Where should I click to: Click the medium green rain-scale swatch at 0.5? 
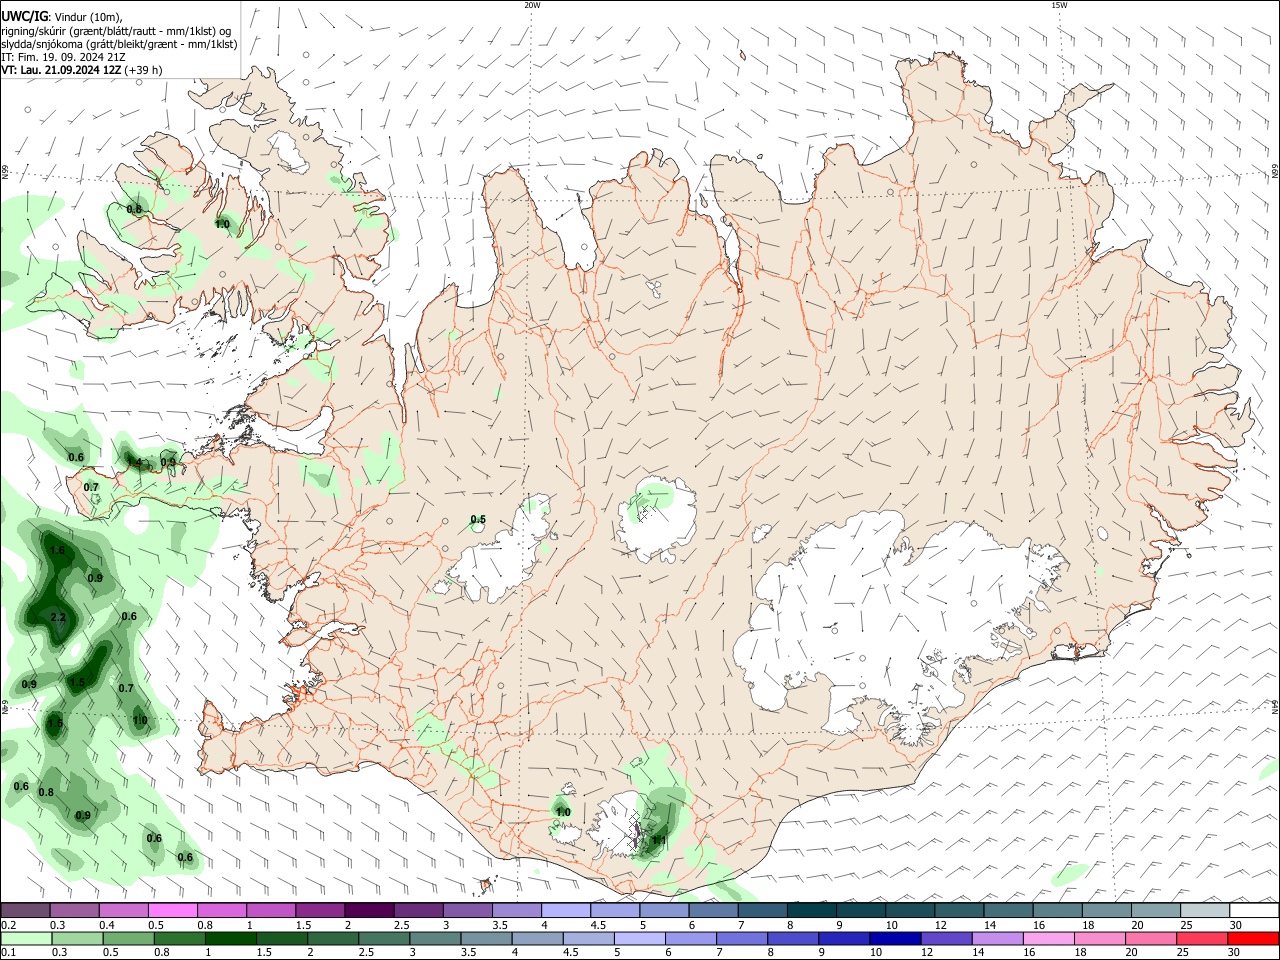(128, 938)
